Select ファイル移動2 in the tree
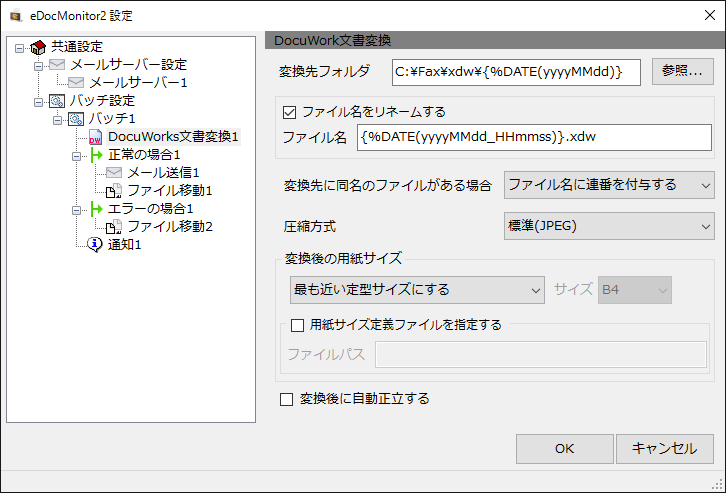The image size is (726, 493). pyautogui.click(x=169, y=226)
